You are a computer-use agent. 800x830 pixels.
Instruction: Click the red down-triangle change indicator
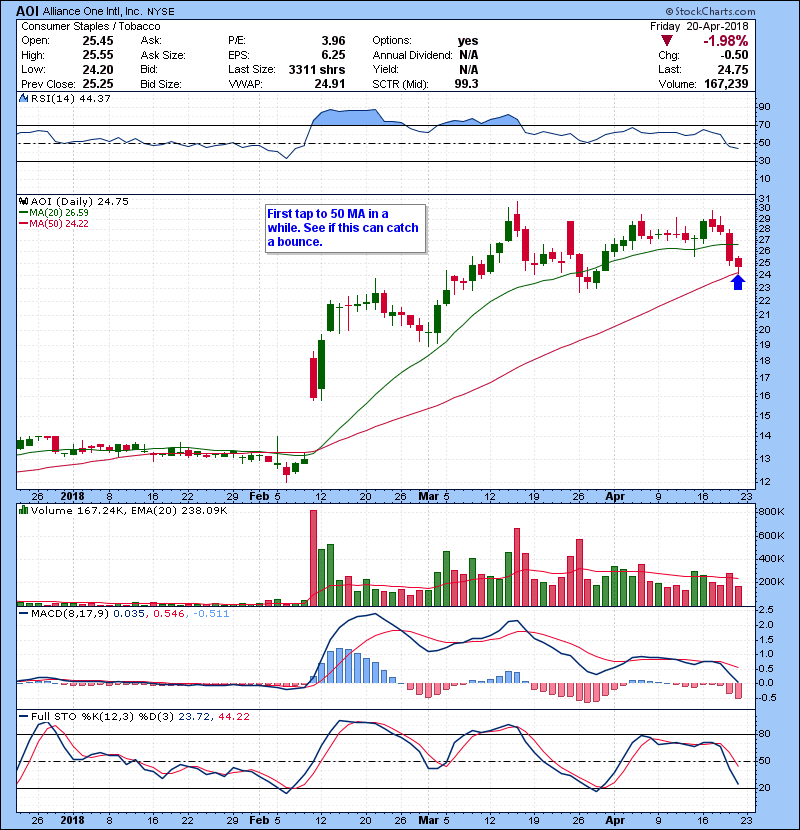pyautogui.click(x=667, y=41)
